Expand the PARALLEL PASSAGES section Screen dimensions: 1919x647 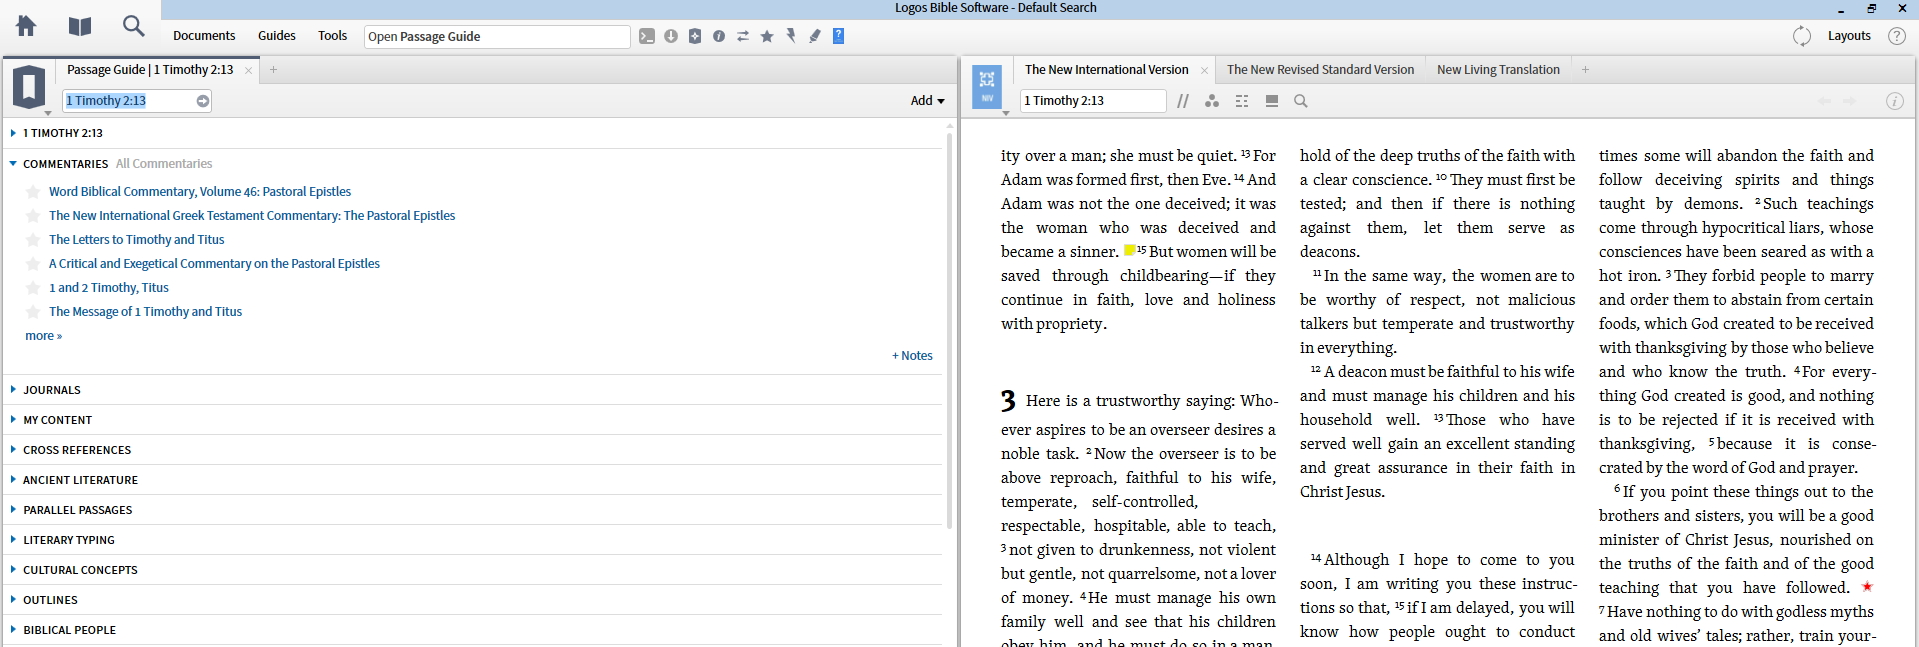(13, 510)
